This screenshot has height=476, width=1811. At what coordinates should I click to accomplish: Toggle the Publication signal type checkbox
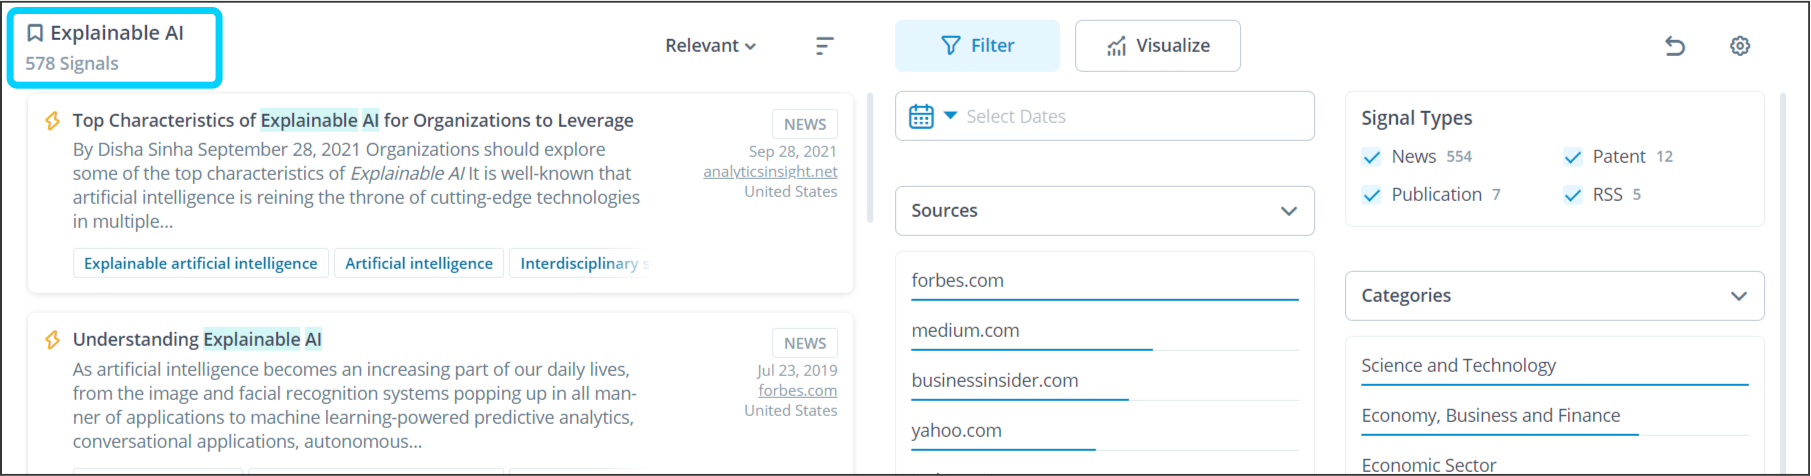1372,195
